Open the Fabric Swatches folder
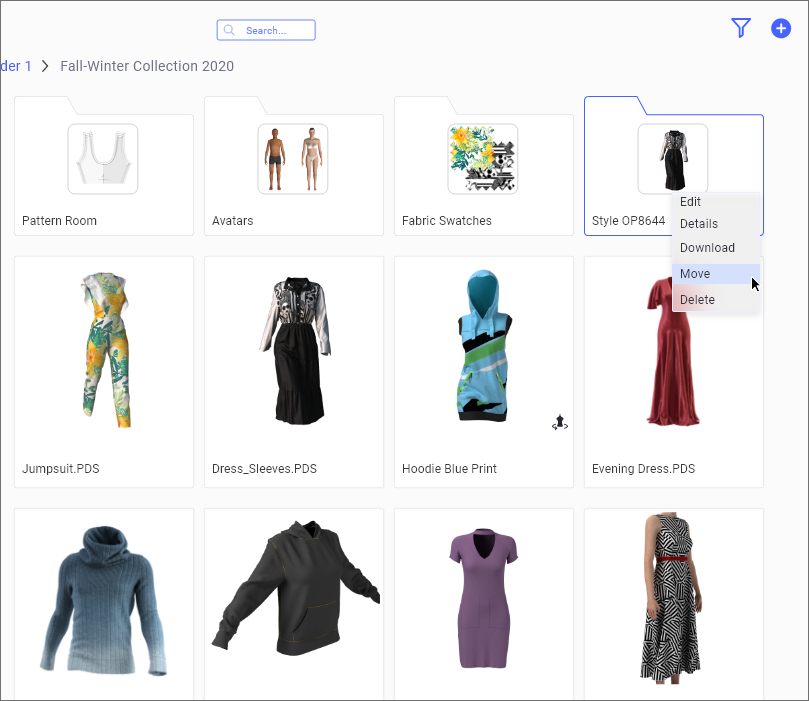 (x=483, y=166)
